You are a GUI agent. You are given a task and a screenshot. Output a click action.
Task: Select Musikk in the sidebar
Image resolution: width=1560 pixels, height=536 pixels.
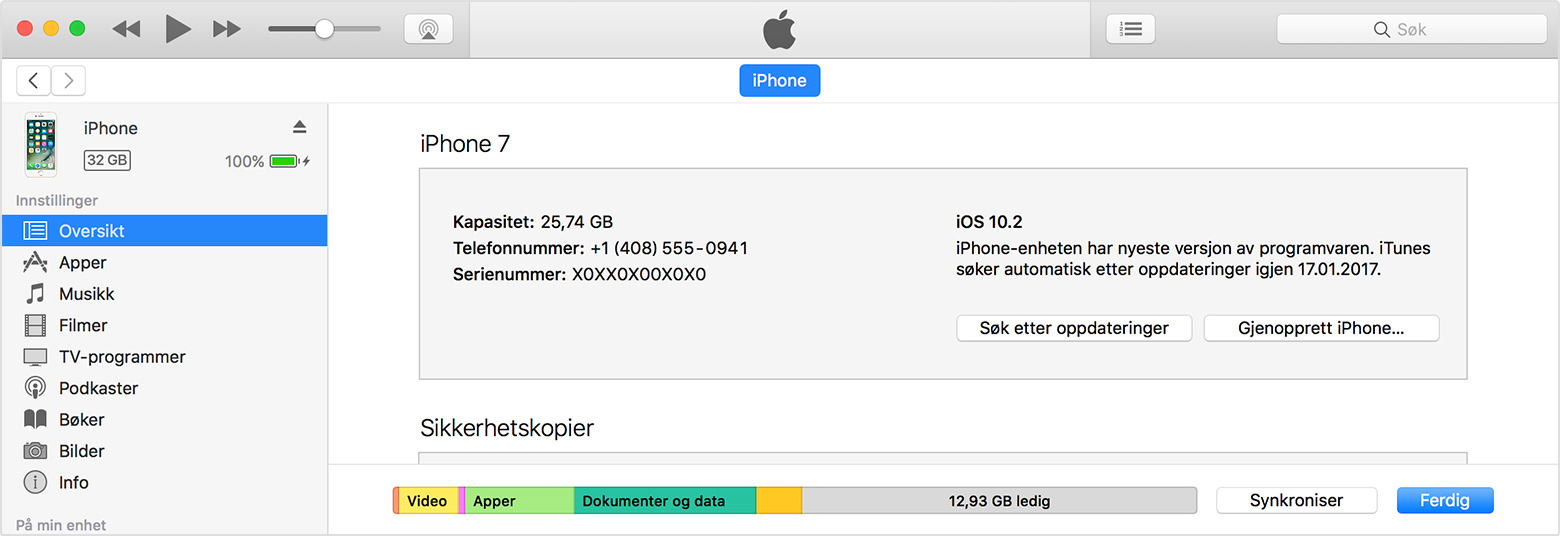pos(86,294)
